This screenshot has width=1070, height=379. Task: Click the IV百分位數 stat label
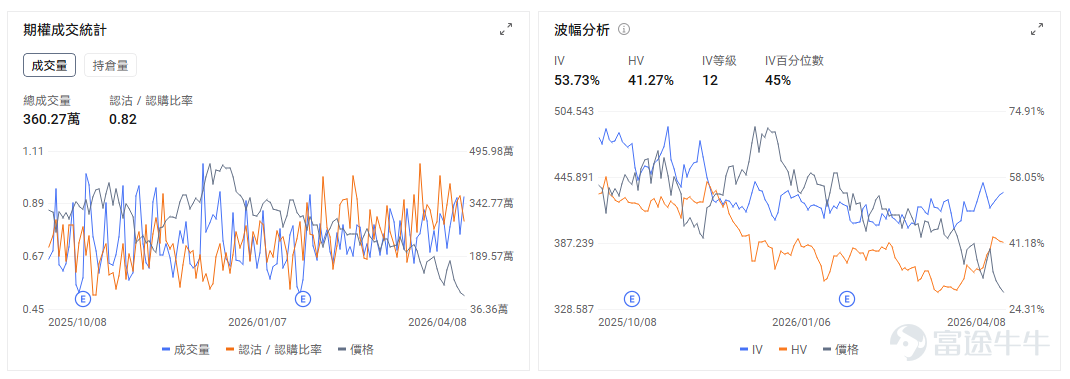coord(794,61)
